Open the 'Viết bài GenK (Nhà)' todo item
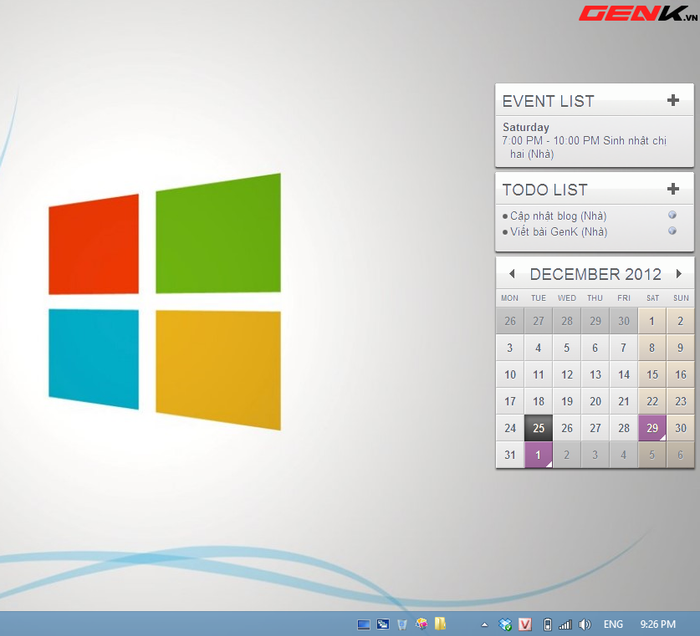Viewport: 700px width, 636px height. 558,232
